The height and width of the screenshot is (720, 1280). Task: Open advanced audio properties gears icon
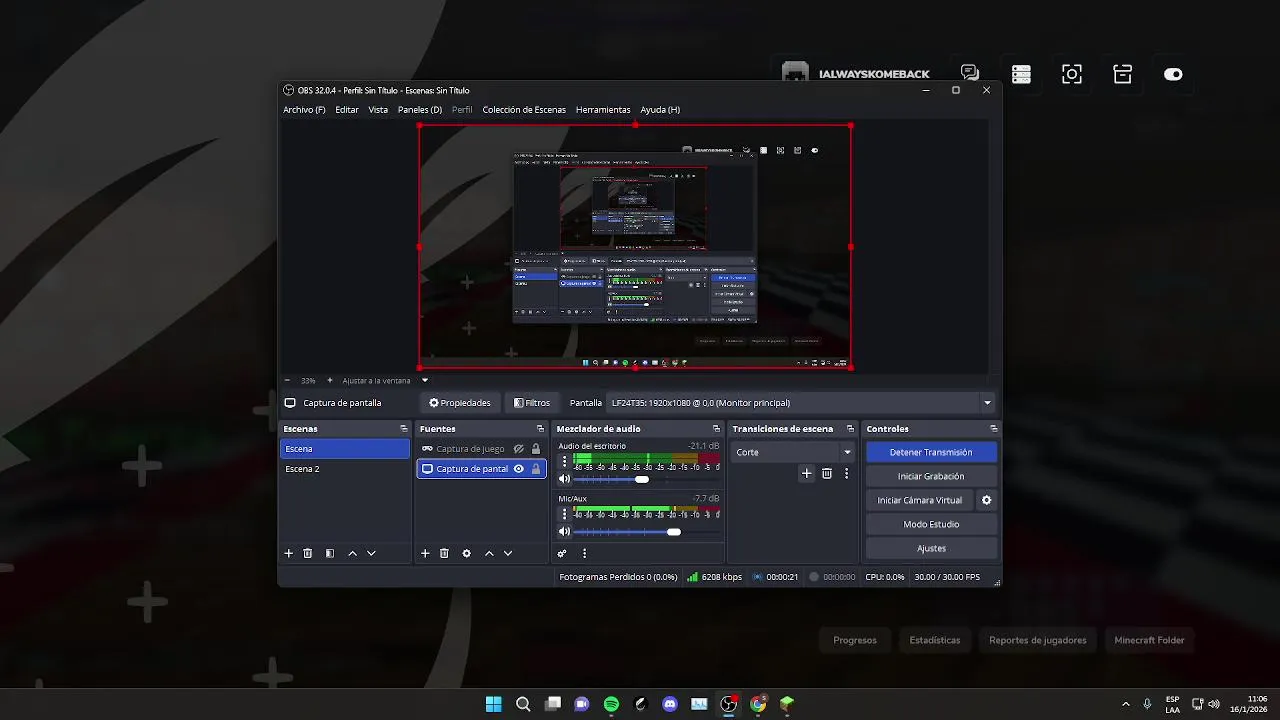click(x=562, y=553)
